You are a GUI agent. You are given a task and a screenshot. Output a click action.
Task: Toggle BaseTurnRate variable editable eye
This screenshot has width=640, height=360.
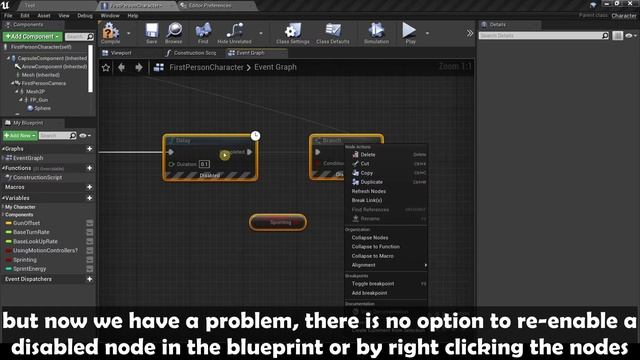(x=90, y=232)
